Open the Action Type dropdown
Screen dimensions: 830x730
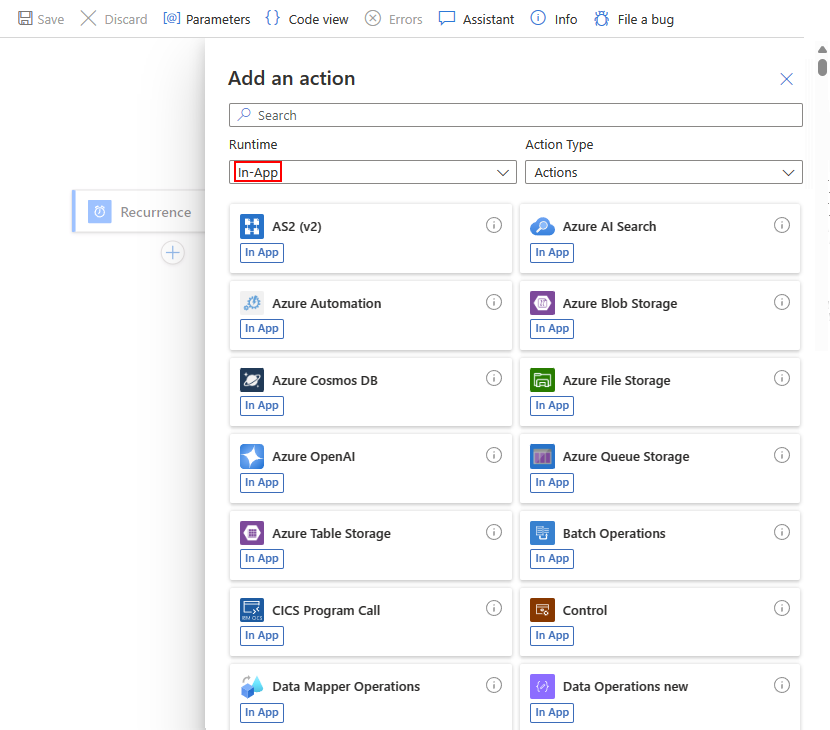pos(663,173)
